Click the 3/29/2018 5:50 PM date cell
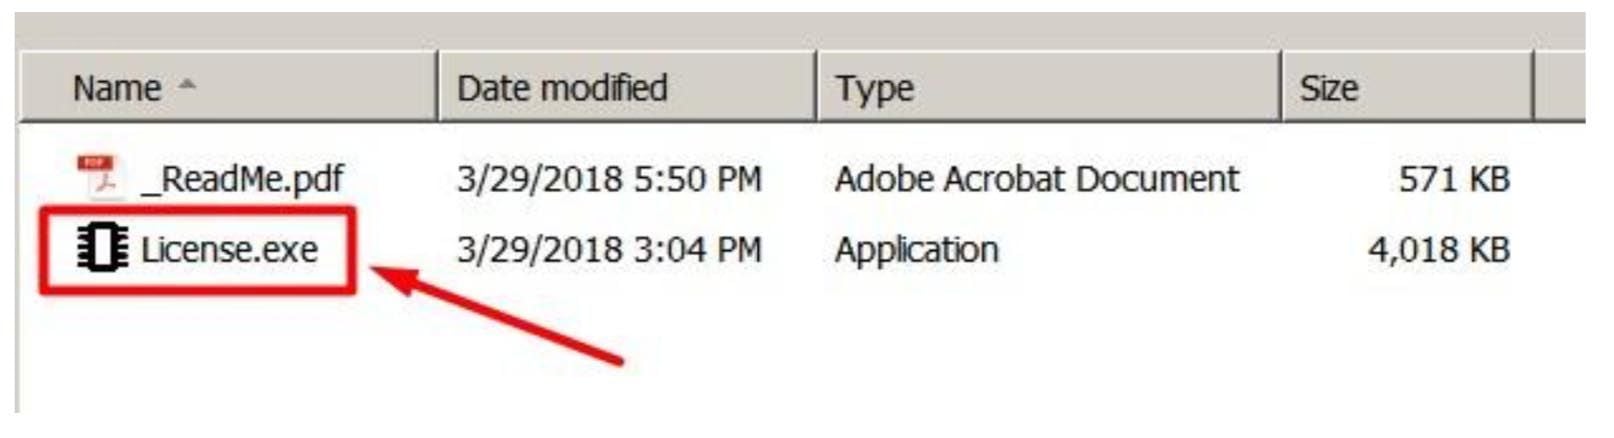The height and width of the screenshot is (438, 1614). click(609, 179)
